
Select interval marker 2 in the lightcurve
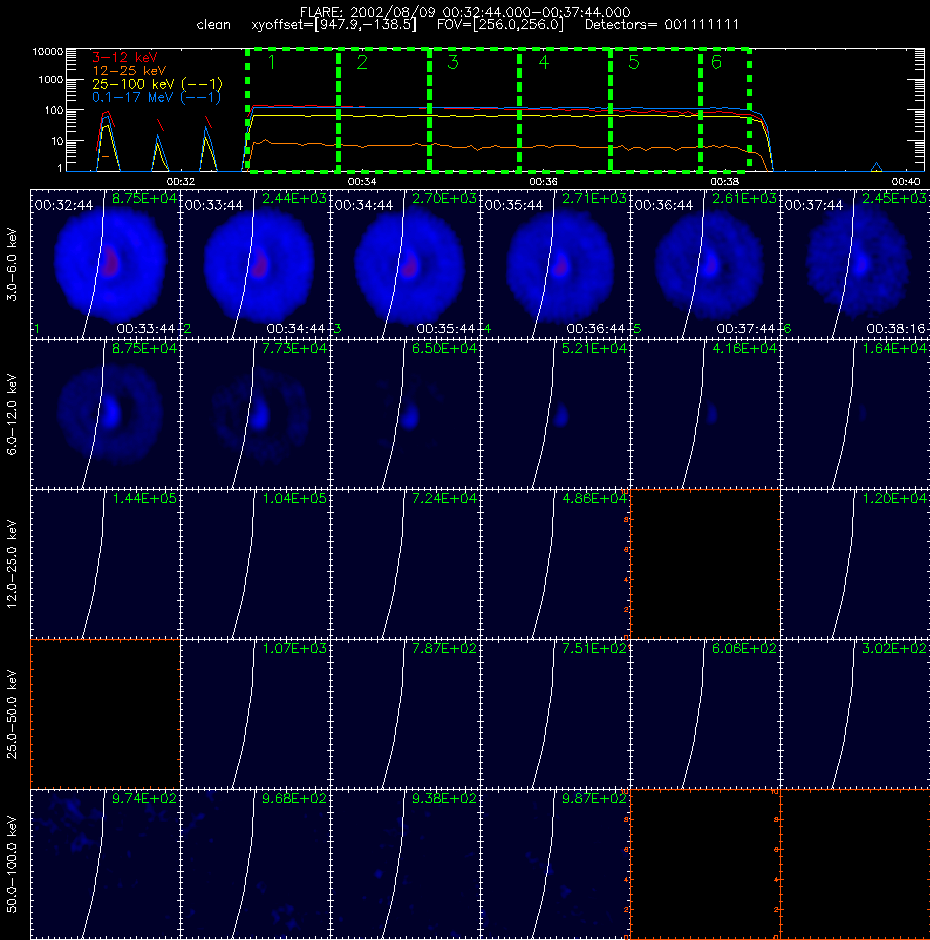coord(362,62)
